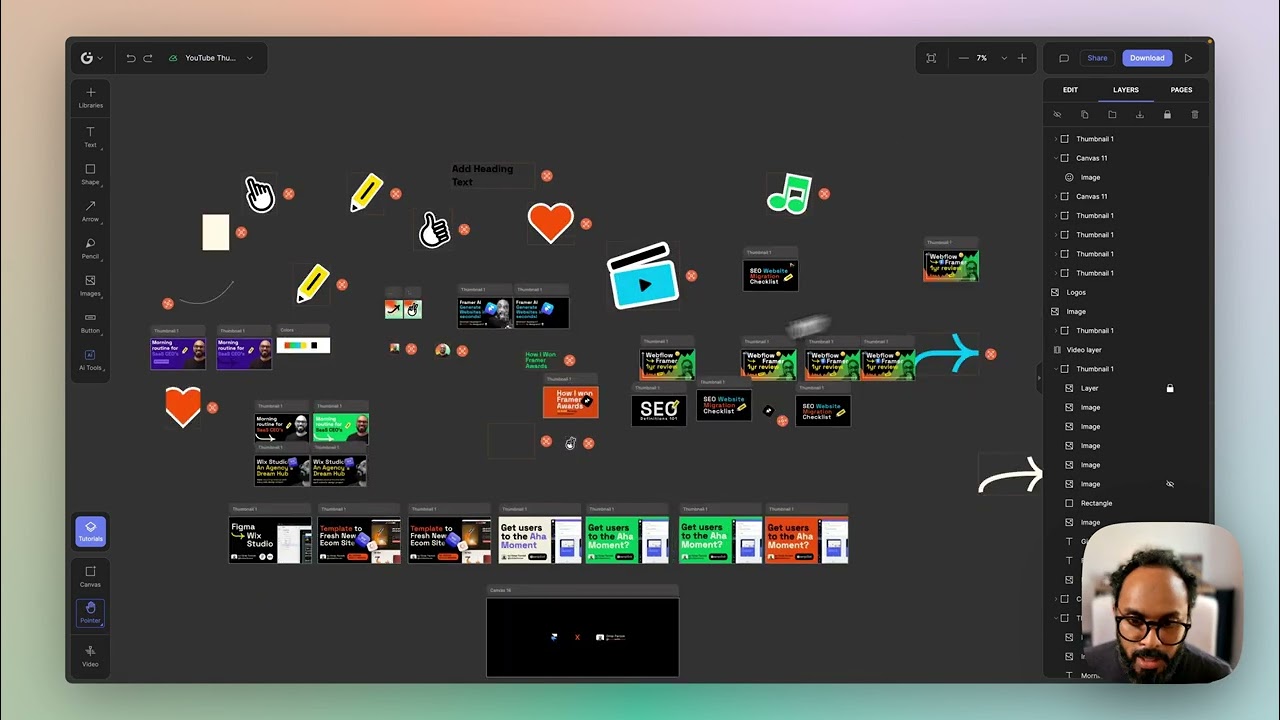1280x720 pixels.
Task: Open the Tutorials panel
Action: click(x=90, y=531)
